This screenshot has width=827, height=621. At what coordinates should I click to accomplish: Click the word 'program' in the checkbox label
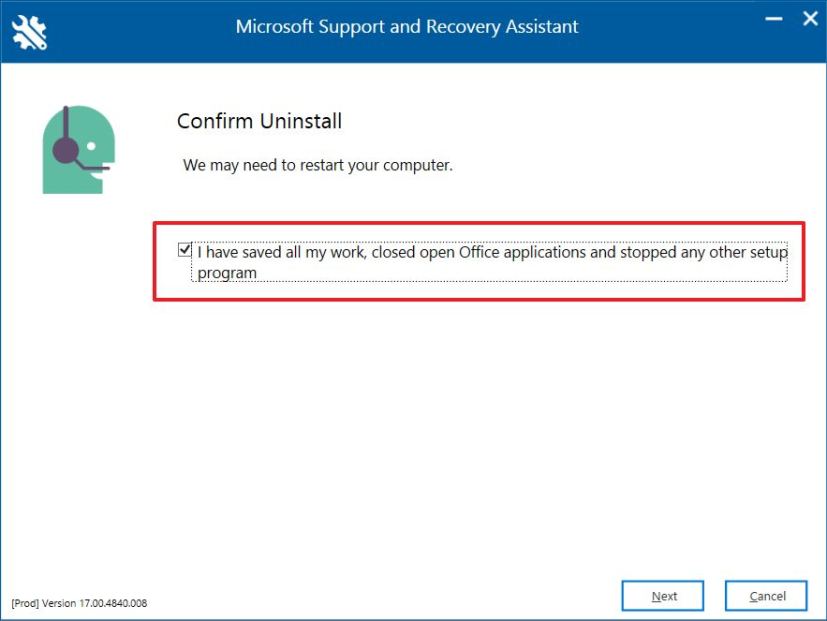coord(227,273)
